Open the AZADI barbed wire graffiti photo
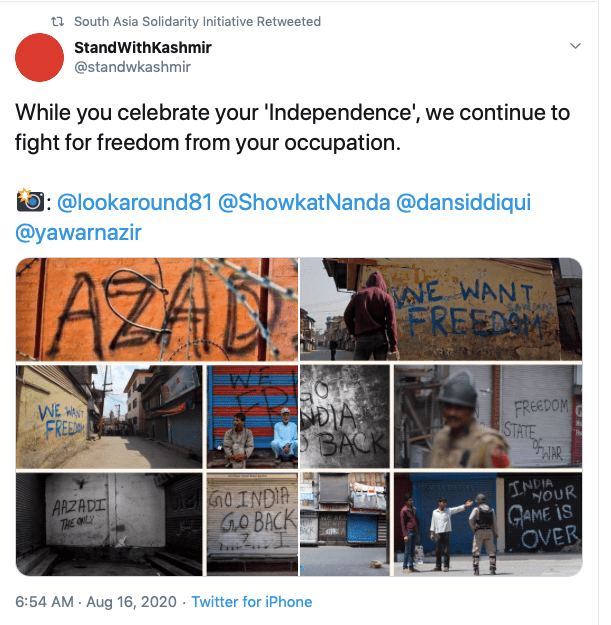 coord(157,309)
